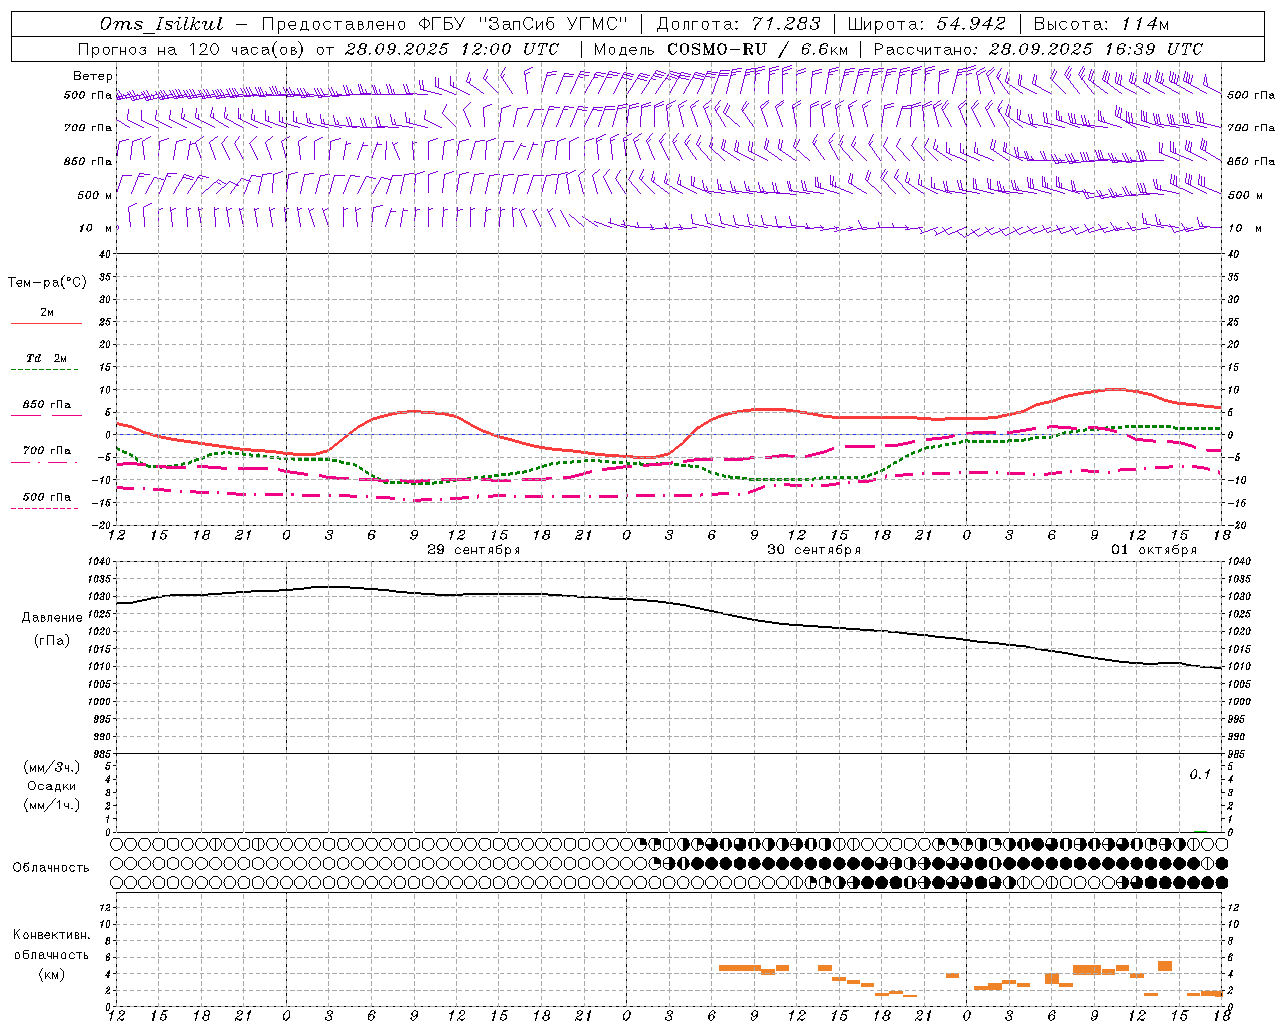Screen dimensions: 1280x1024
Task: Click the Долгота: 71.283 longitude value
Action: coord(738,24)
